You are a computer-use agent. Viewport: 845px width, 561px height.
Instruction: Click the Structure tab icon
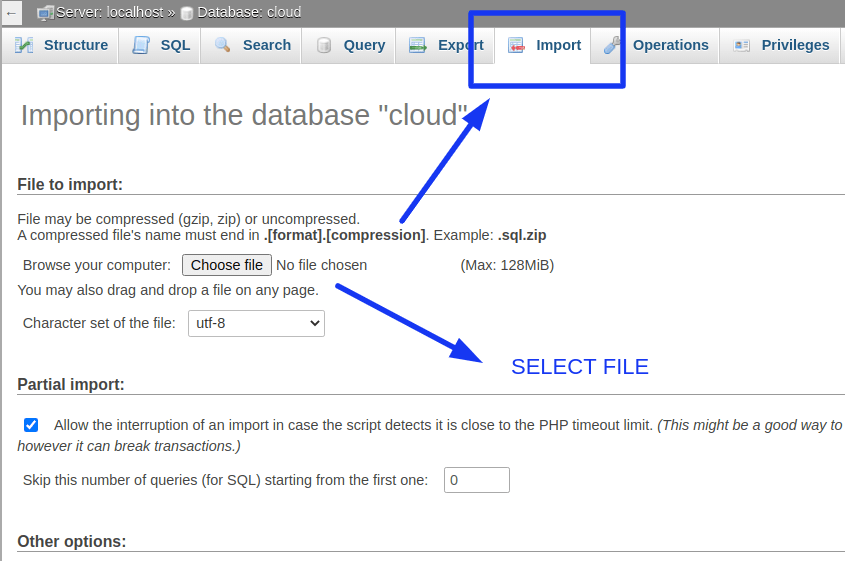[x=24, y=45]
